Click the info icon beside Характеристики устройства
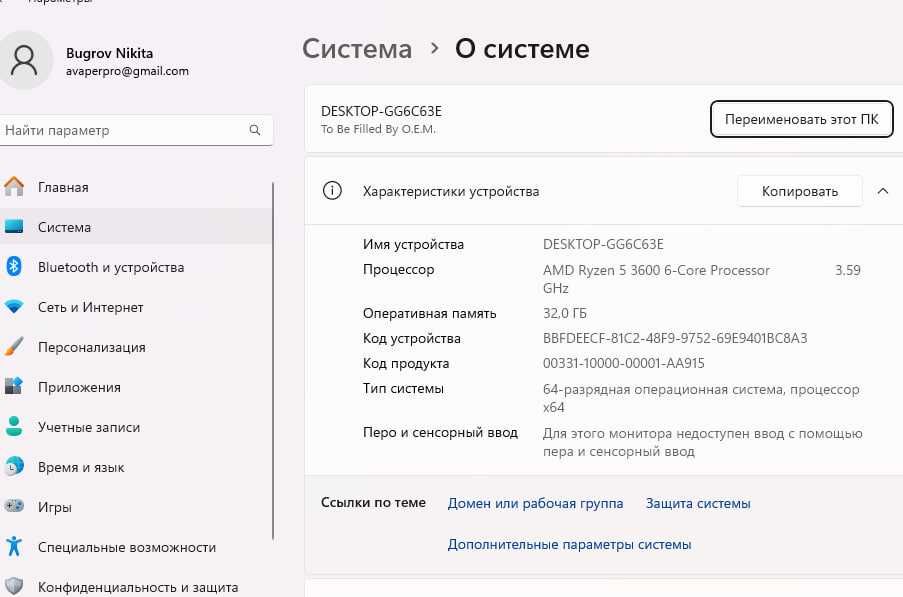Image resolution: width=903 pixels, height=597 pixels. (332, 191)
